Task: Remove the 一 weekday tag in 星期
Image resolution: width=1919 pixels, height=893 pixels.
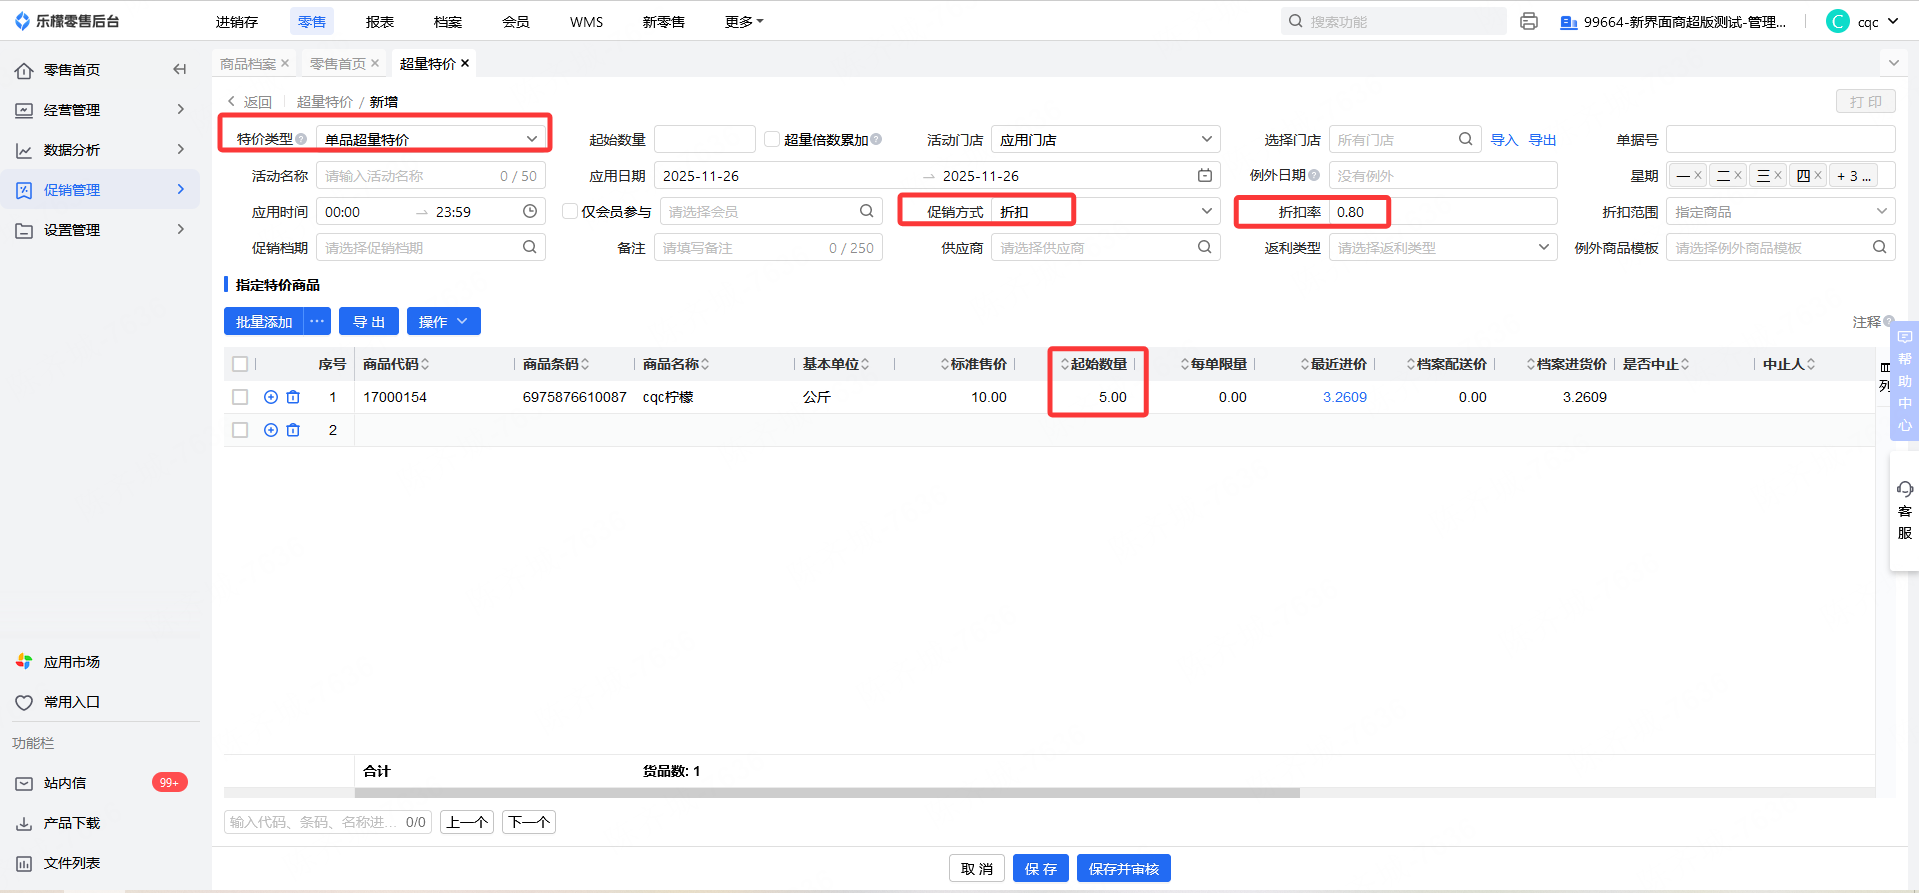Action: tap(1698, 175)
